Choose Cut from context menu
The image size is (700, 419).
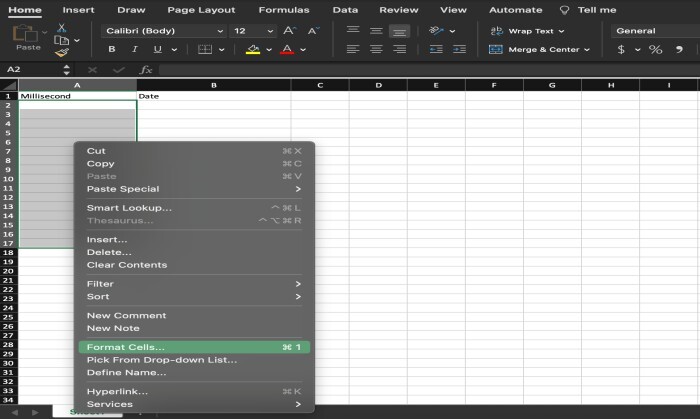[x=194, y=151]
